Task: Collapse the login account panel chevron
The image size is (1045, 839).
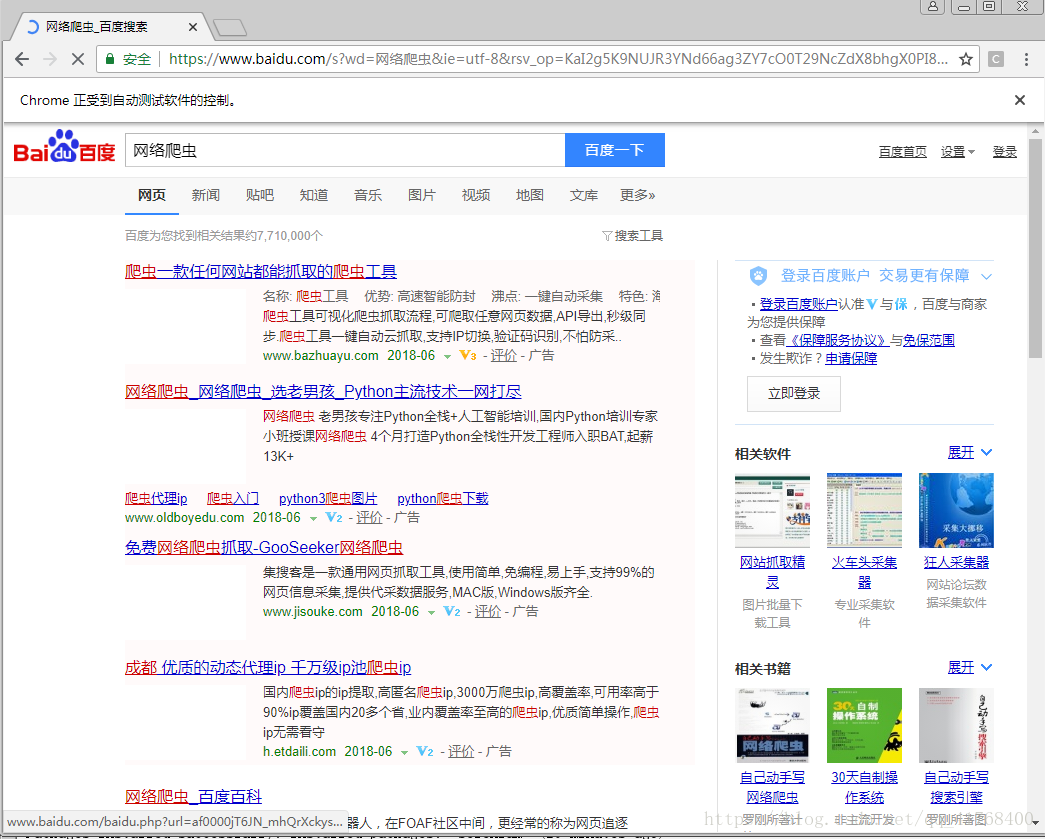Action: (987, 276)
